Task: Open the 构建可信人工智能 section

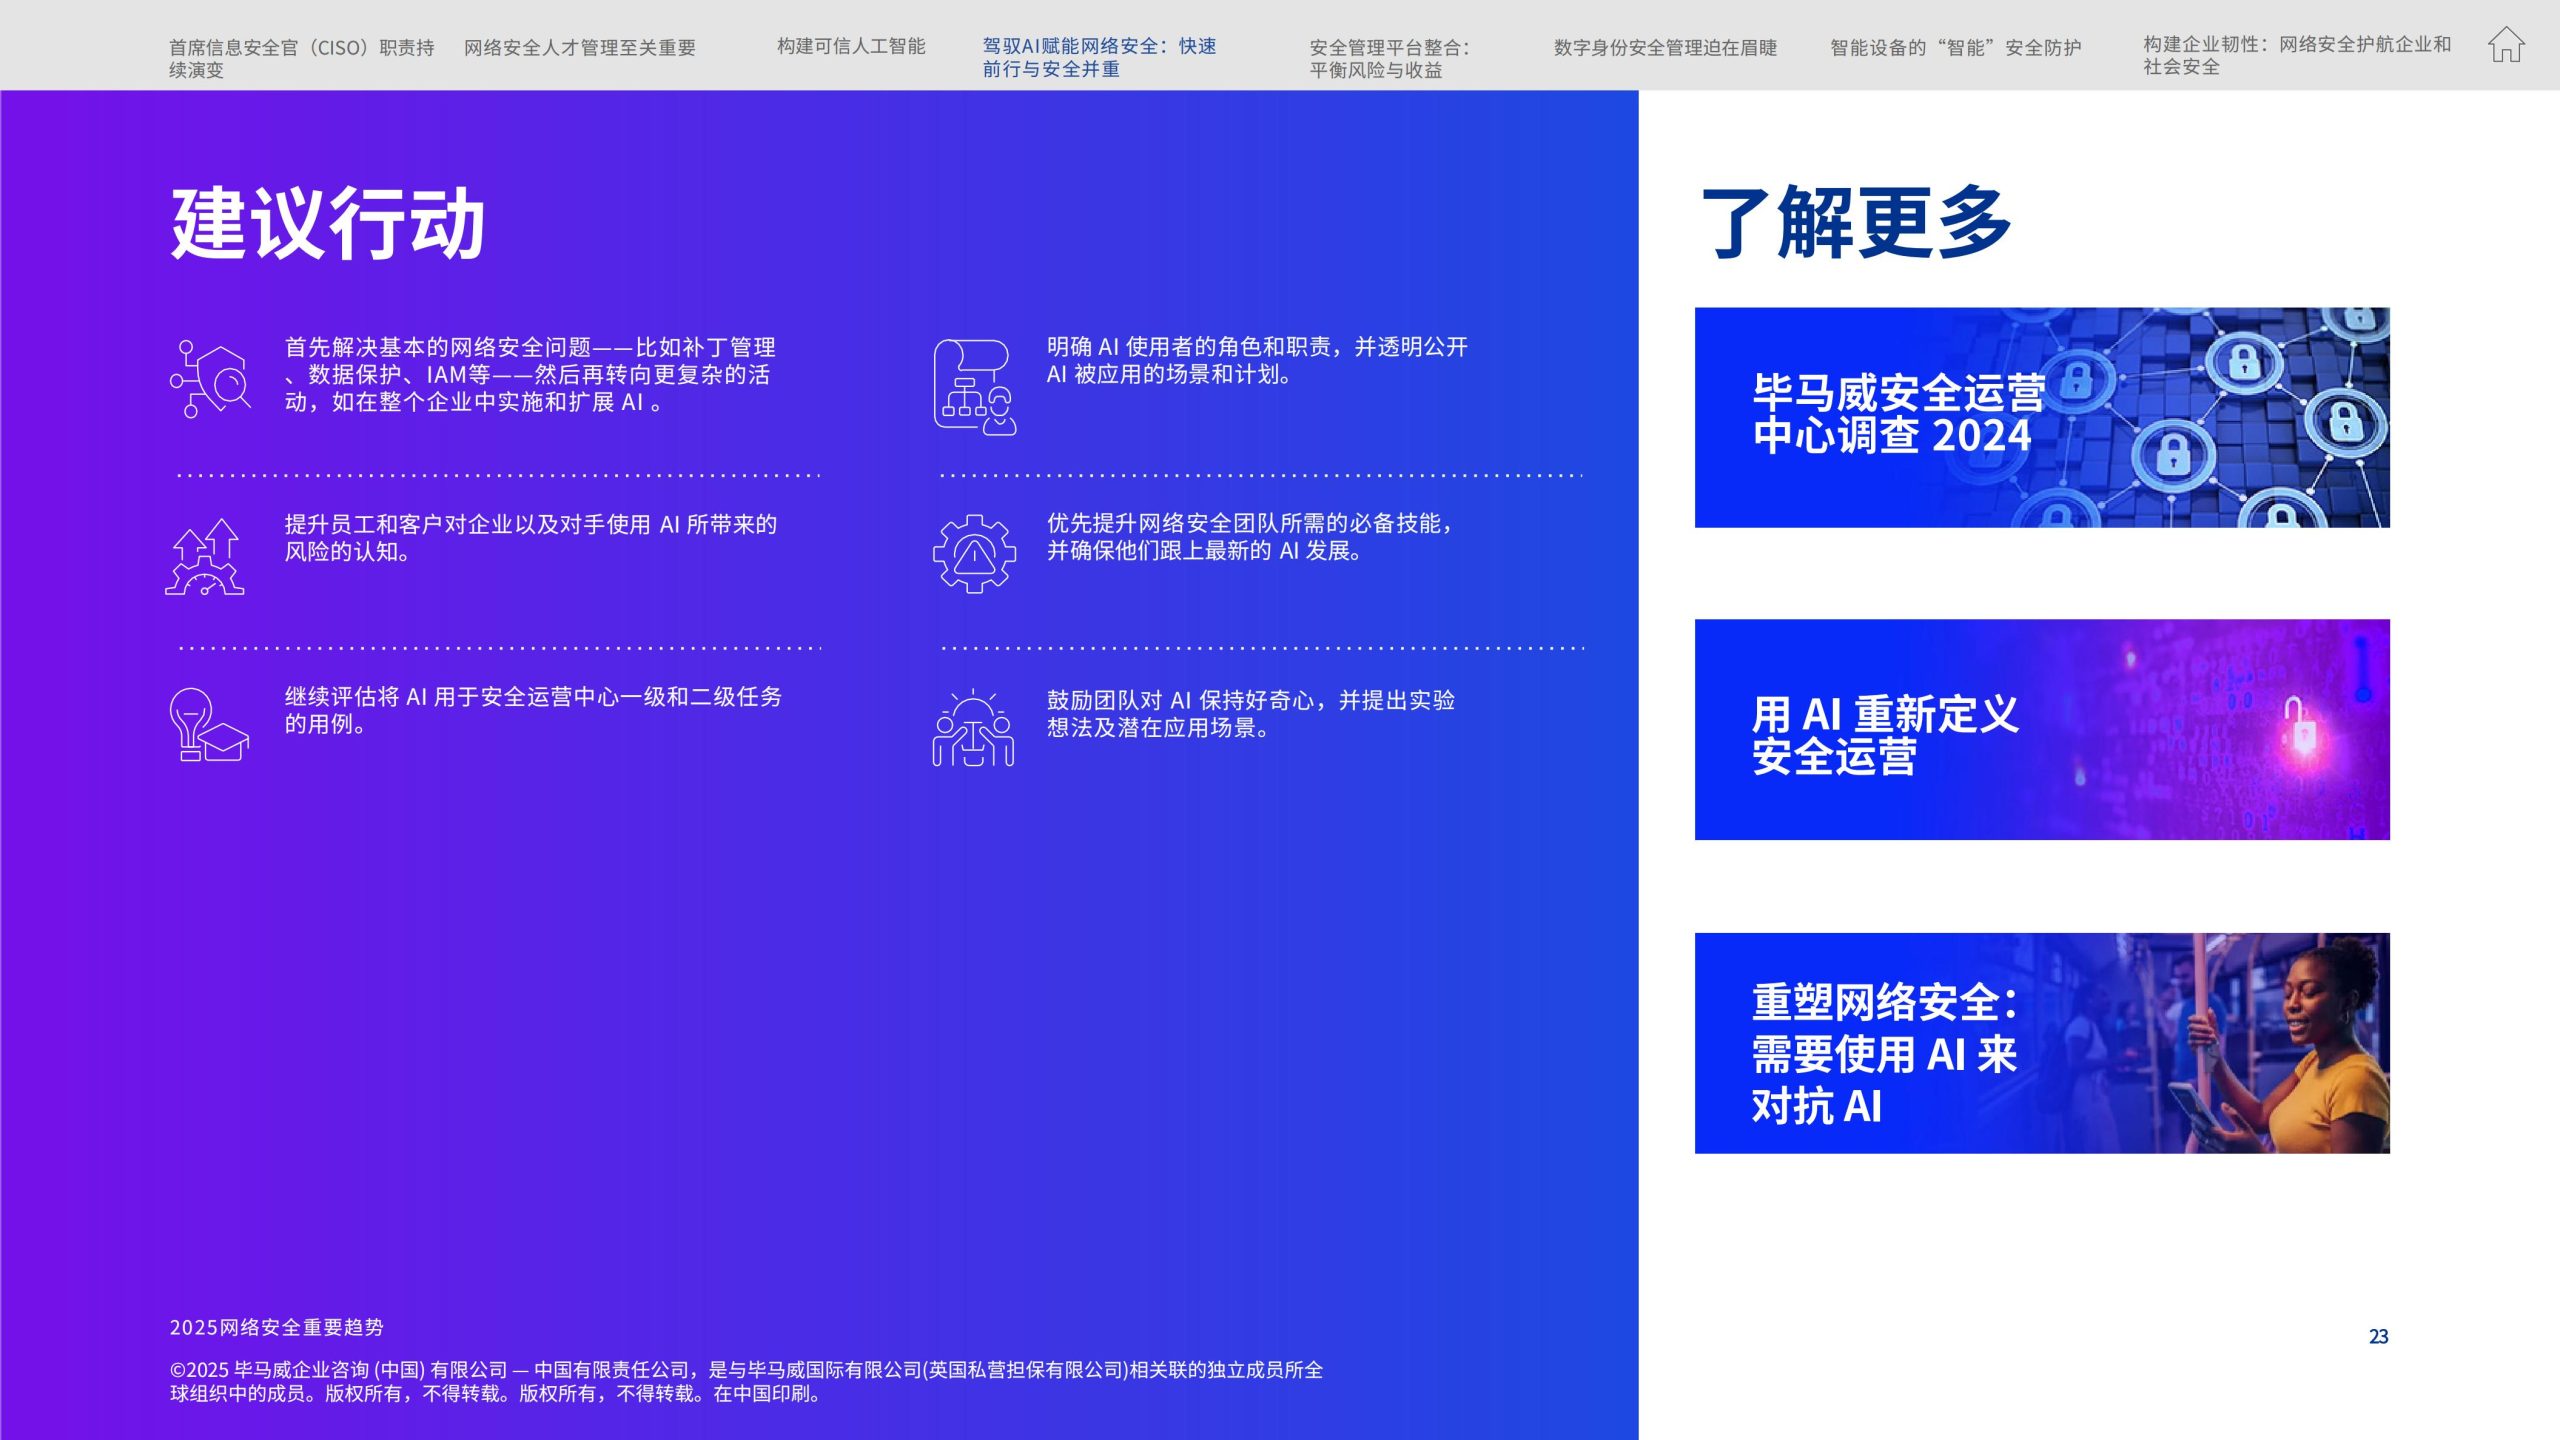Action: 851,46
